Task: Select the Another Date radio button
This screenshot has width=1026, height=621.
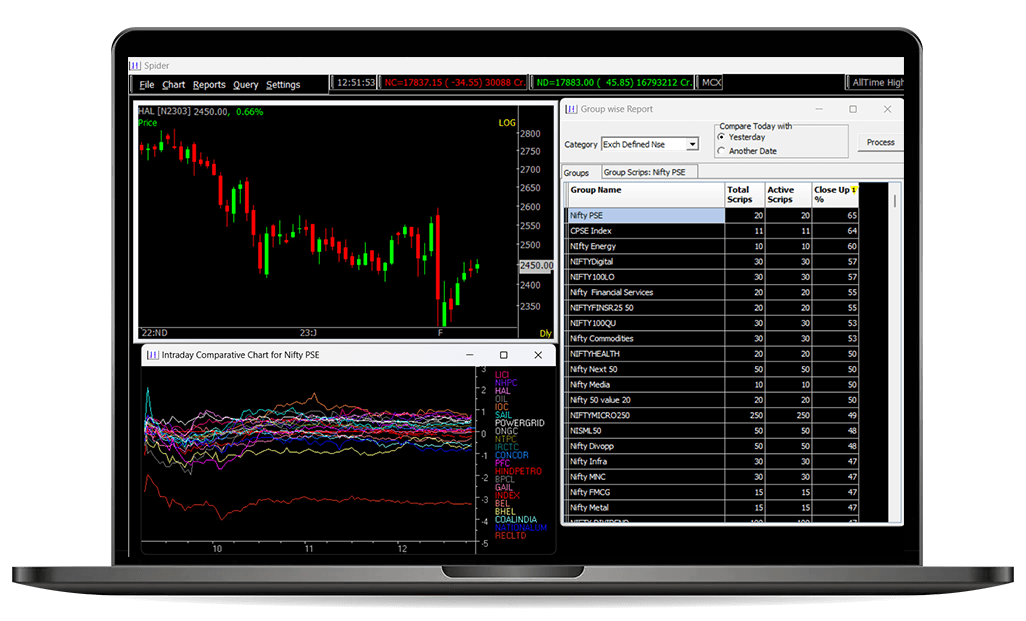Action: pyautogui.click(x=722, y=149)
